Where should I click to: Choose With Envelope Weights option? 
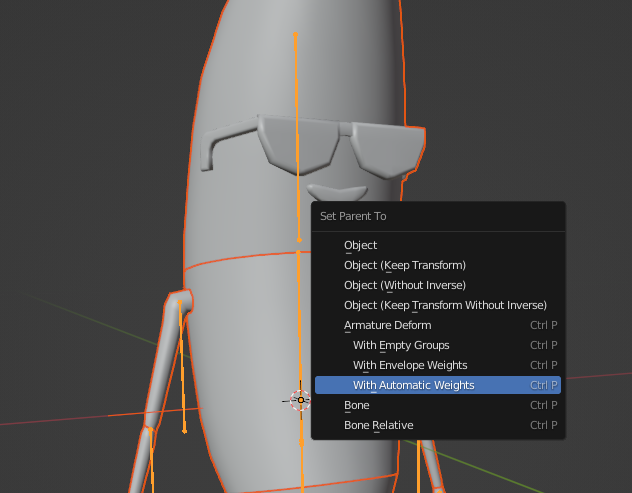(x=438, y=365)
